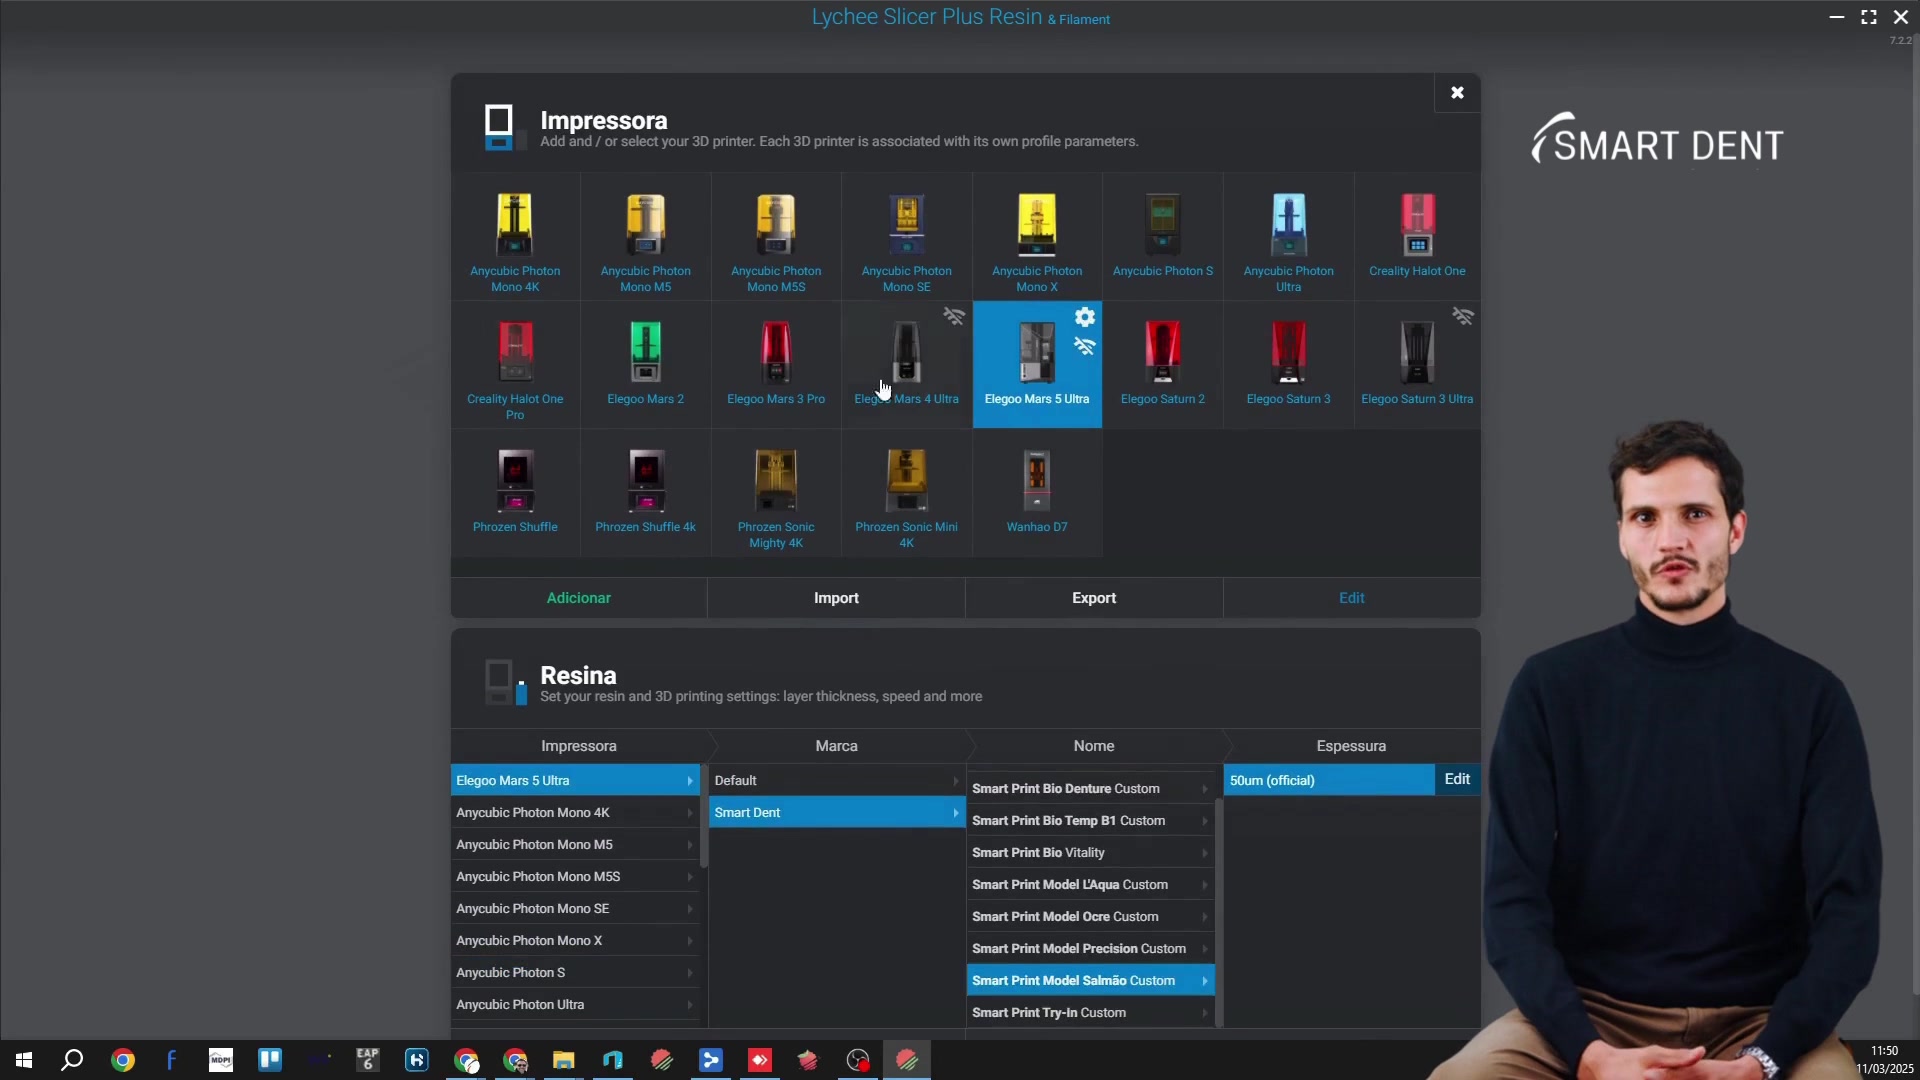1920x1080 pixels.
Task: Select Anycubic Photon Ultra in resin list
Action: [575, 1005]
